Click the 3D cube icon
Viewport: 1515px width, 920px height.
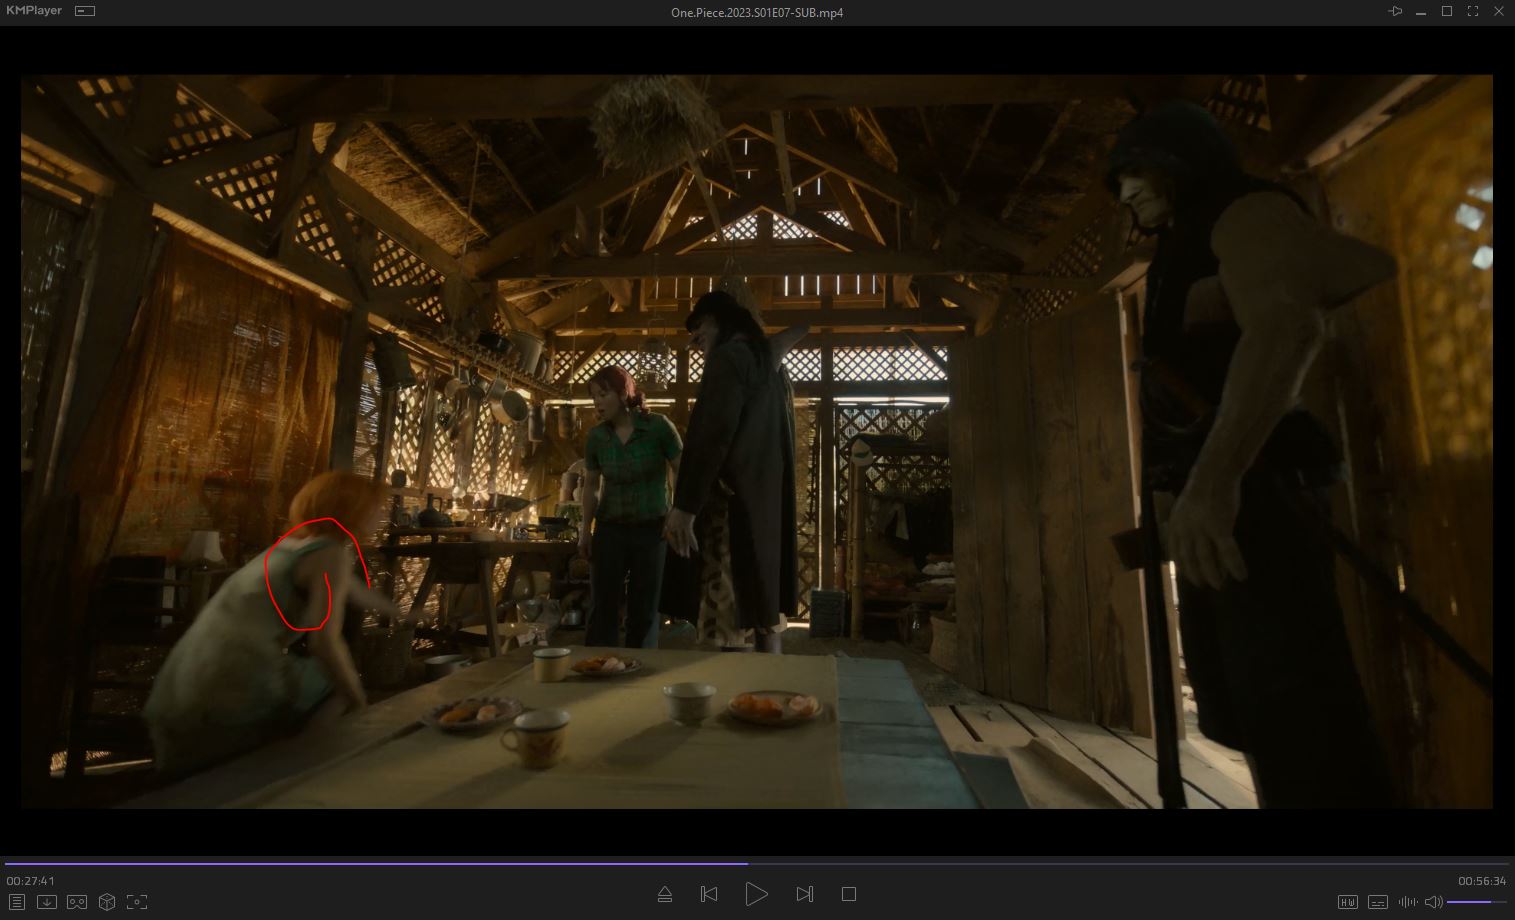pos(107,902)
